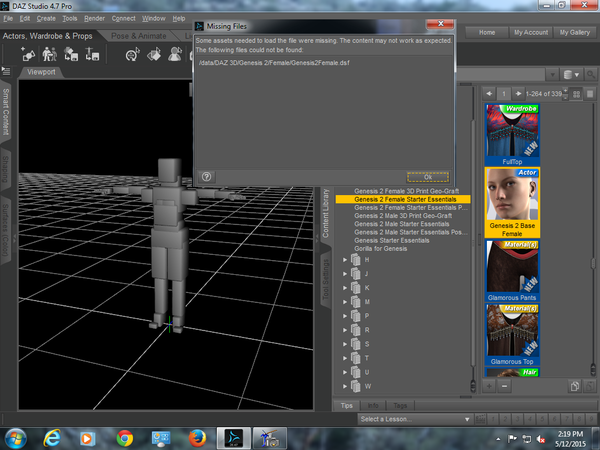600x450 pixels.
Task: Close the Missing Files dialog
Action: pyautogui.click(x=440, y=24)
